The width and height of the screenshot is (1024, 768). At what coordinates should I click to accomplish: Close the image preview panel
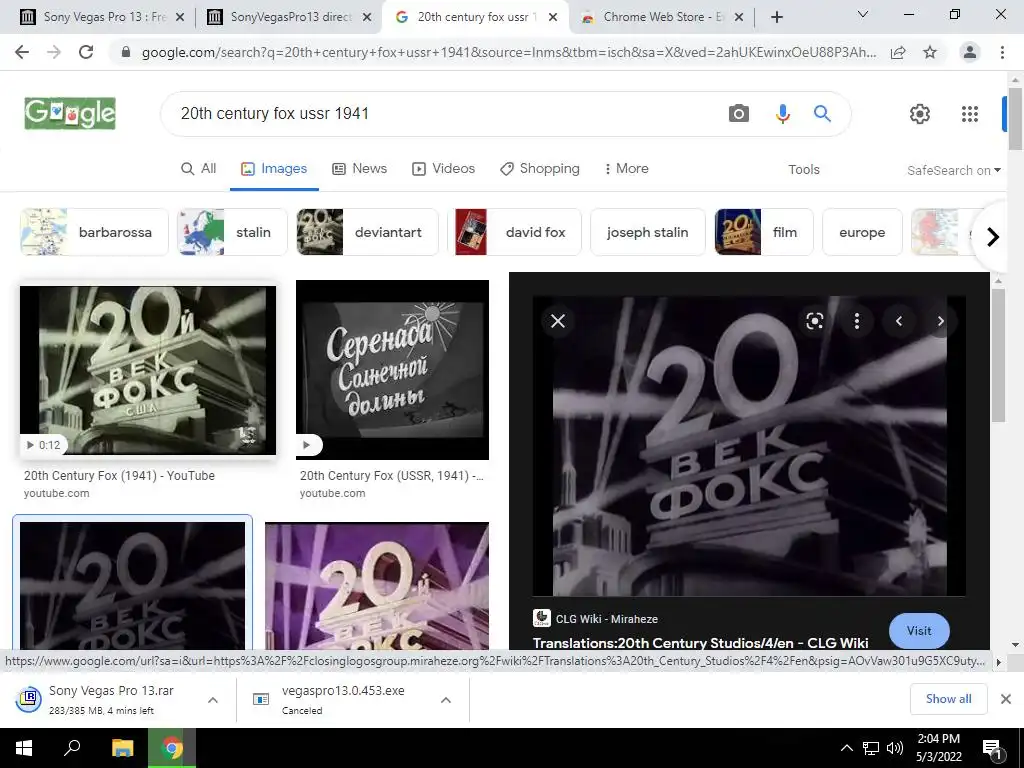point(558,321)
